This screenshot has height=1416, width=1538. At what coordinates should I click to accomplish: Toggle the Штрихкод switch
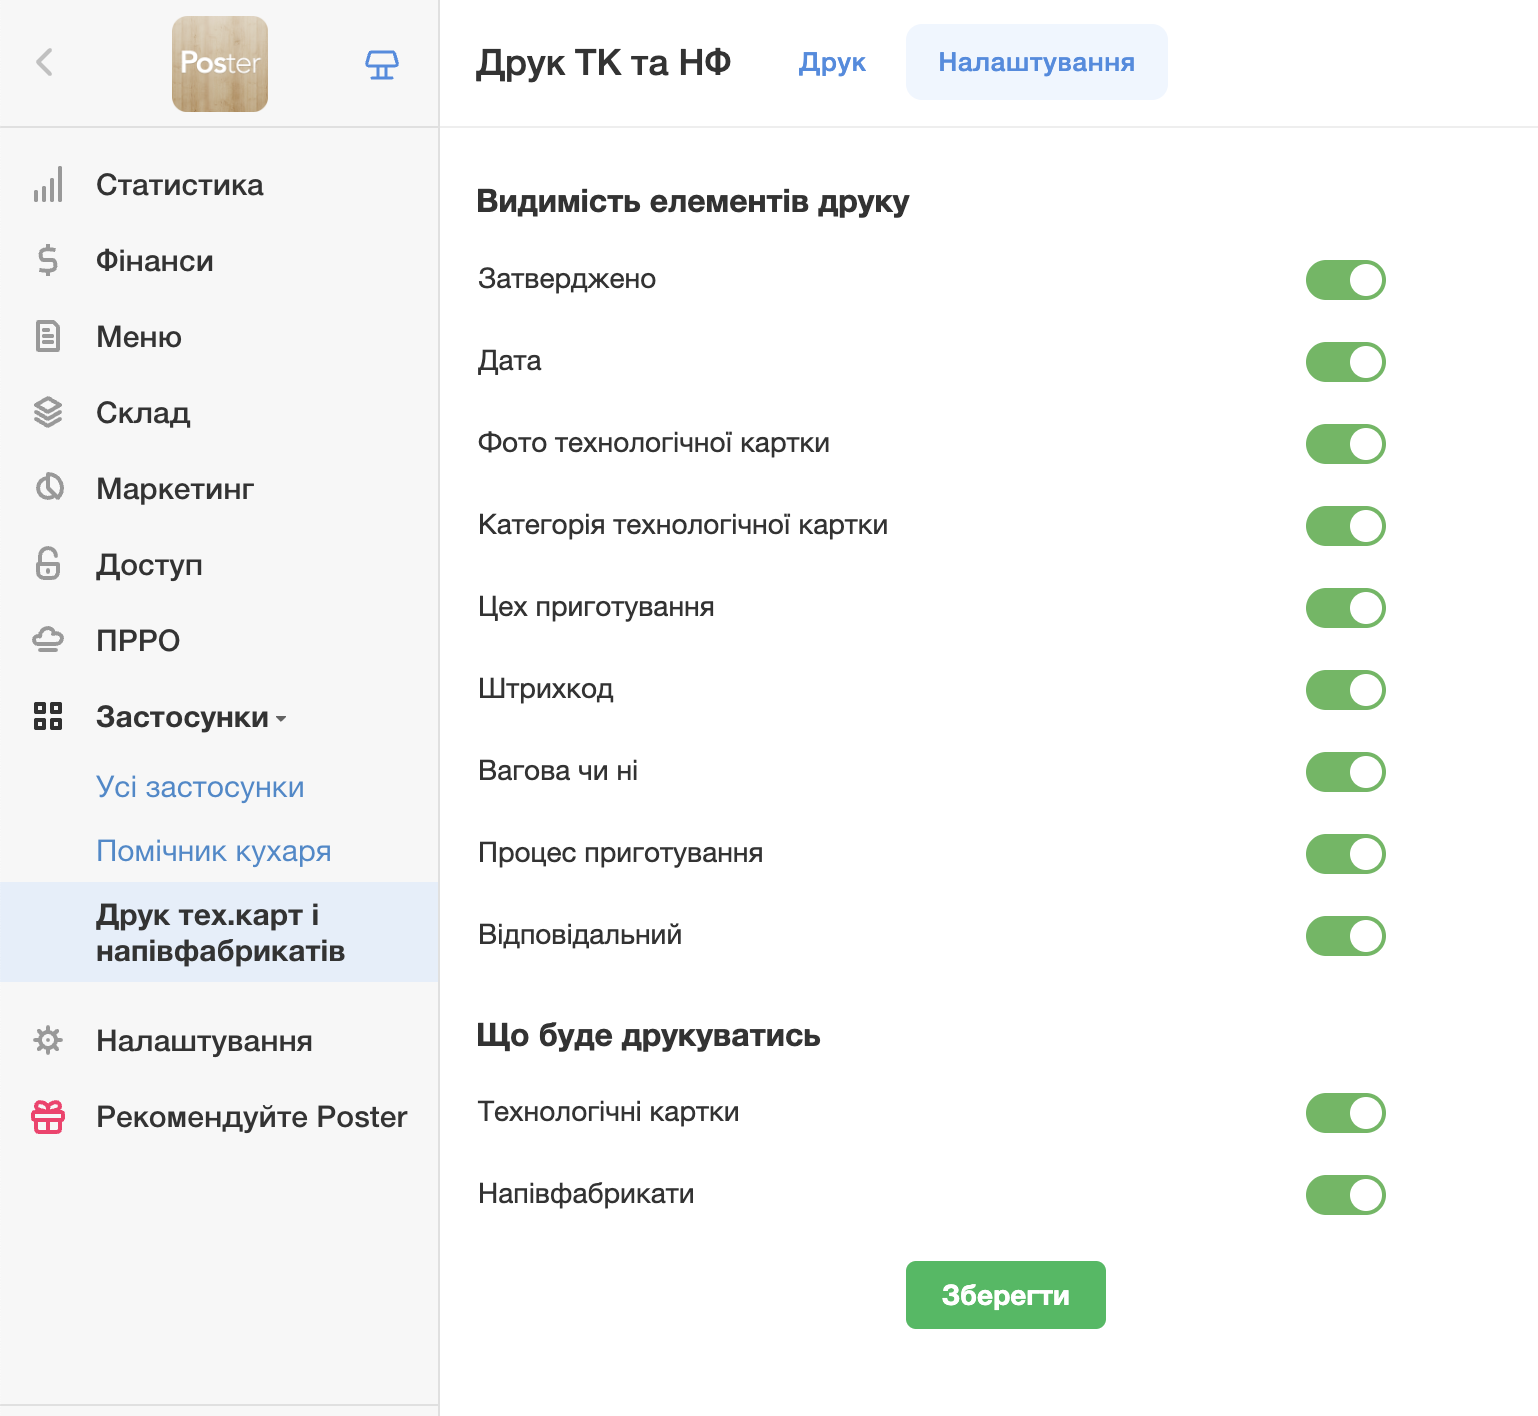(x=1345, y=690)
